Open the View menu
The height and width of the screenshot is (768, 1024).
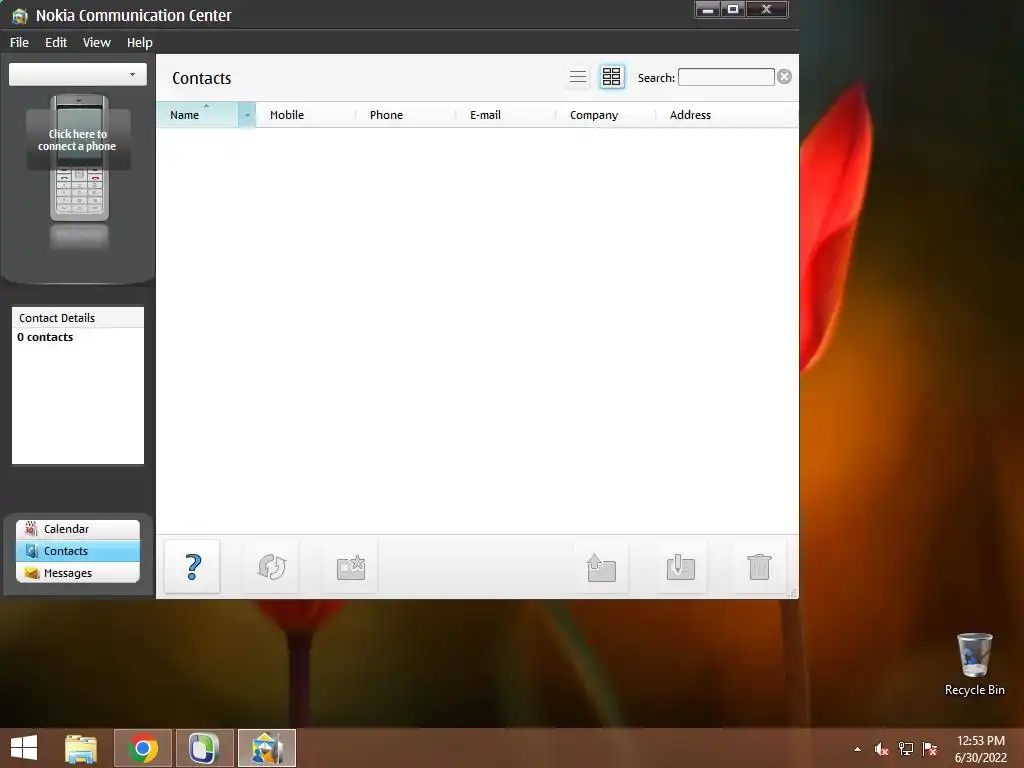[97, 42]
